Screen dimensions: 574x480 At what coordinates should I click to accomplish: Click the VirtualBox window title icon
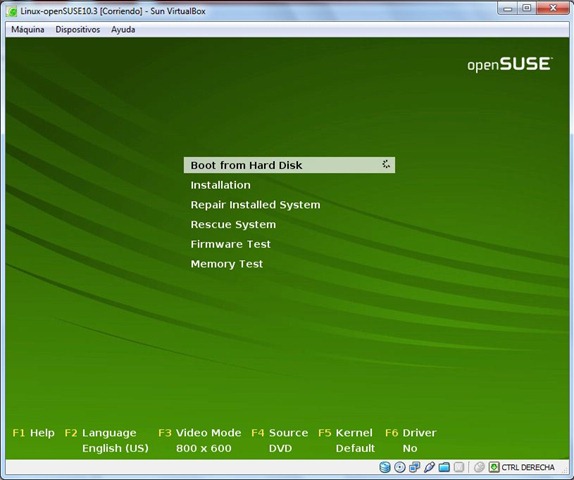pyautogui.click(x=12, y=11)
